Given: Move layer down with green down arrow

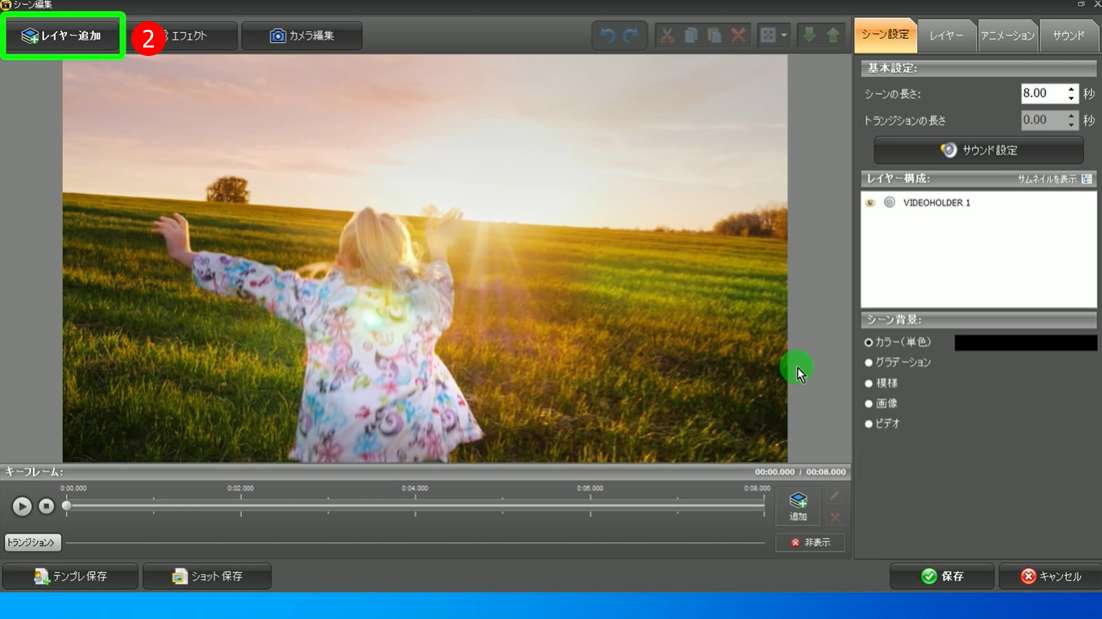Looking at the screenshot, I should [x=809, y=36].
